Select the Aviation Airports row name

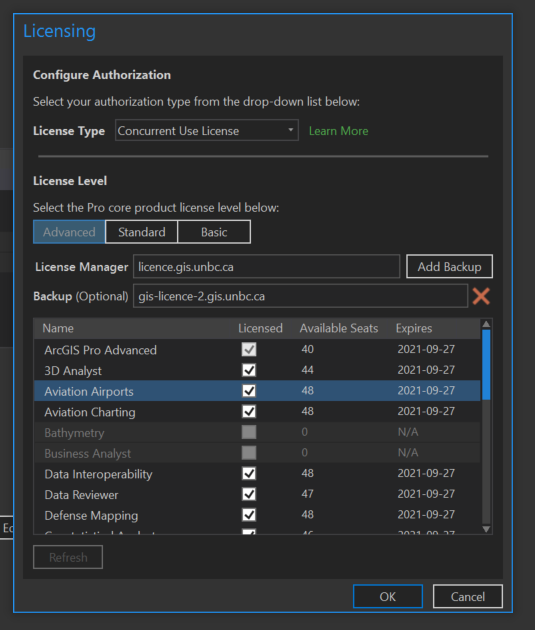click(x=89, y=391)
